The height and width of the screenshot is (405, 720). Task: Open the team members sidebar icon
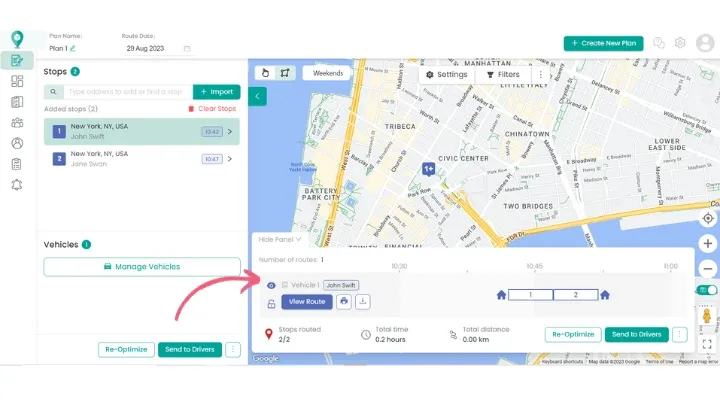(x=17, y=123)
